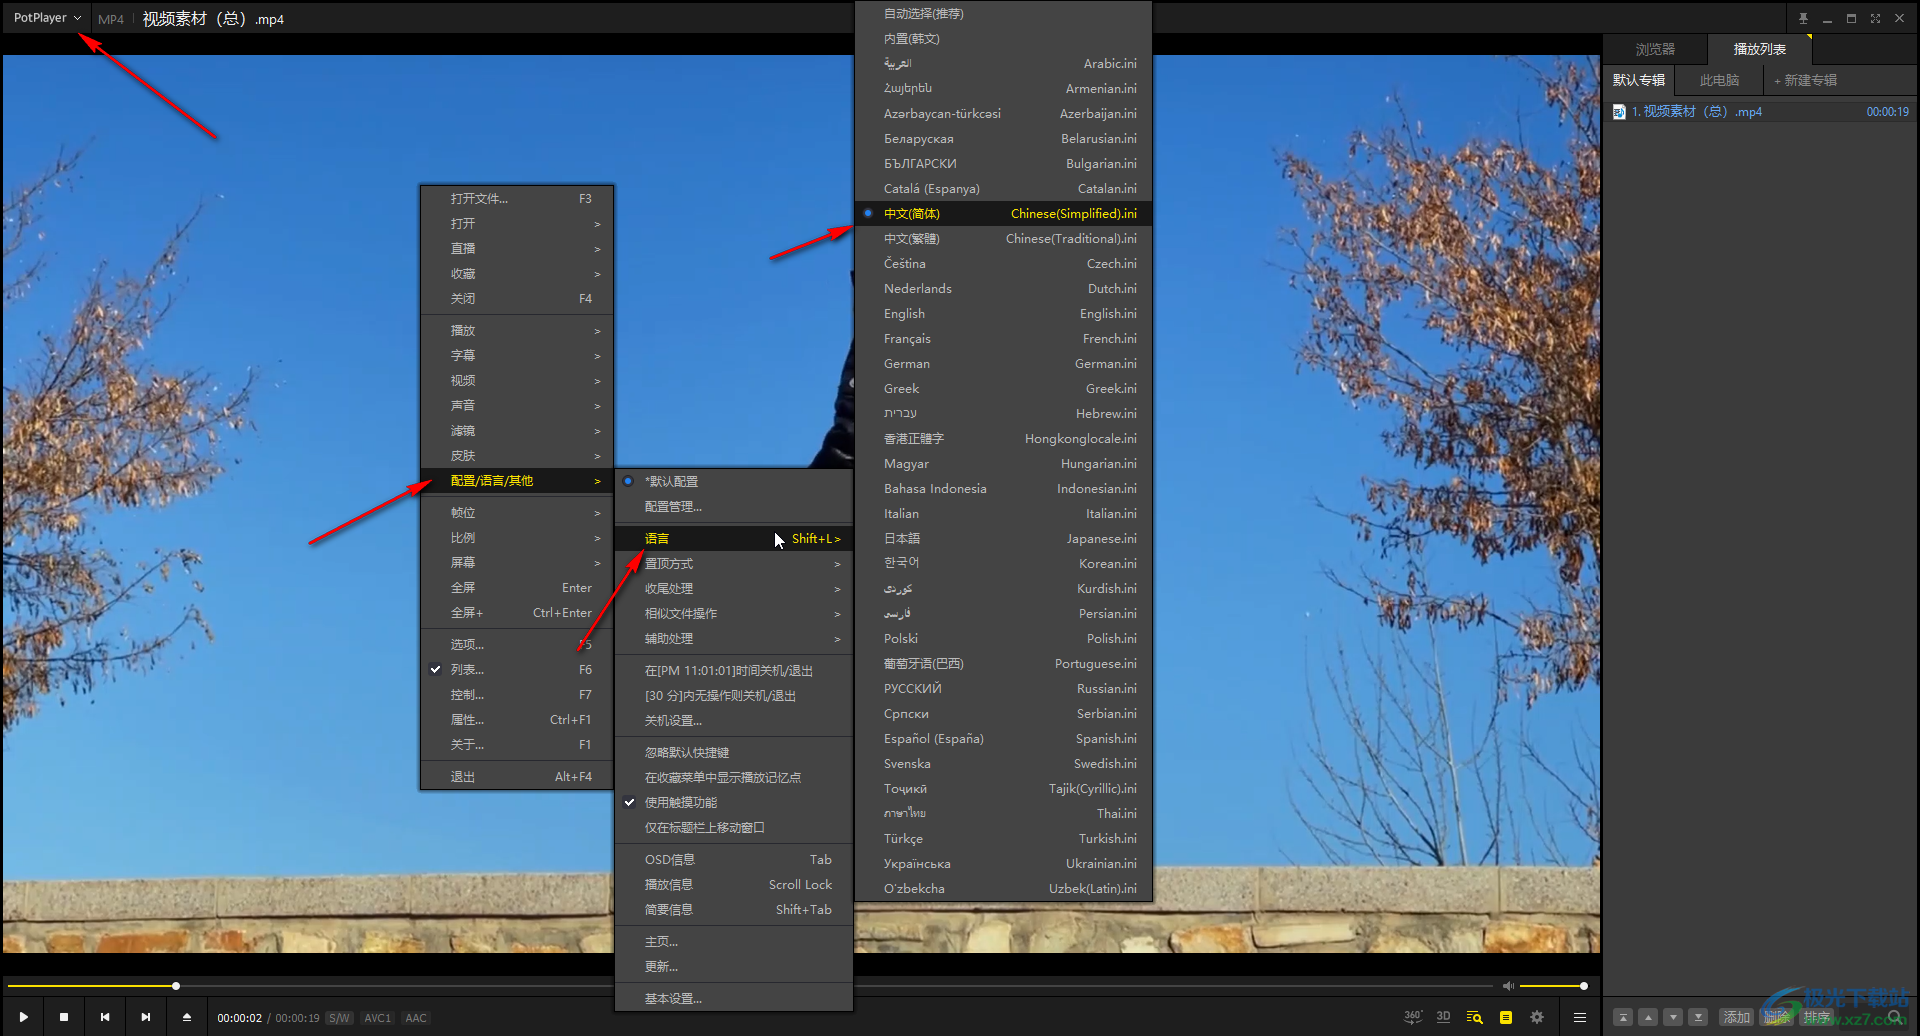Open the playlist search icon
Viewport: 1920px width, 1036px height.
pos(1475,1017)
